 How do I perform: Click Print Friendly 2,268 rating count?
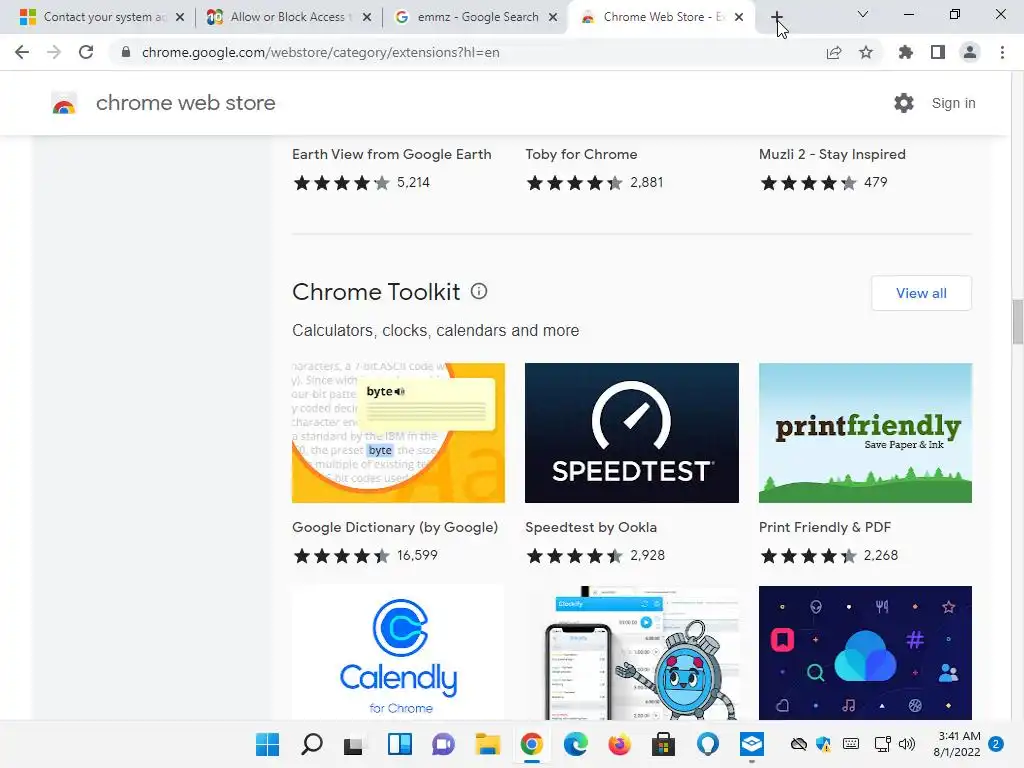881,555
